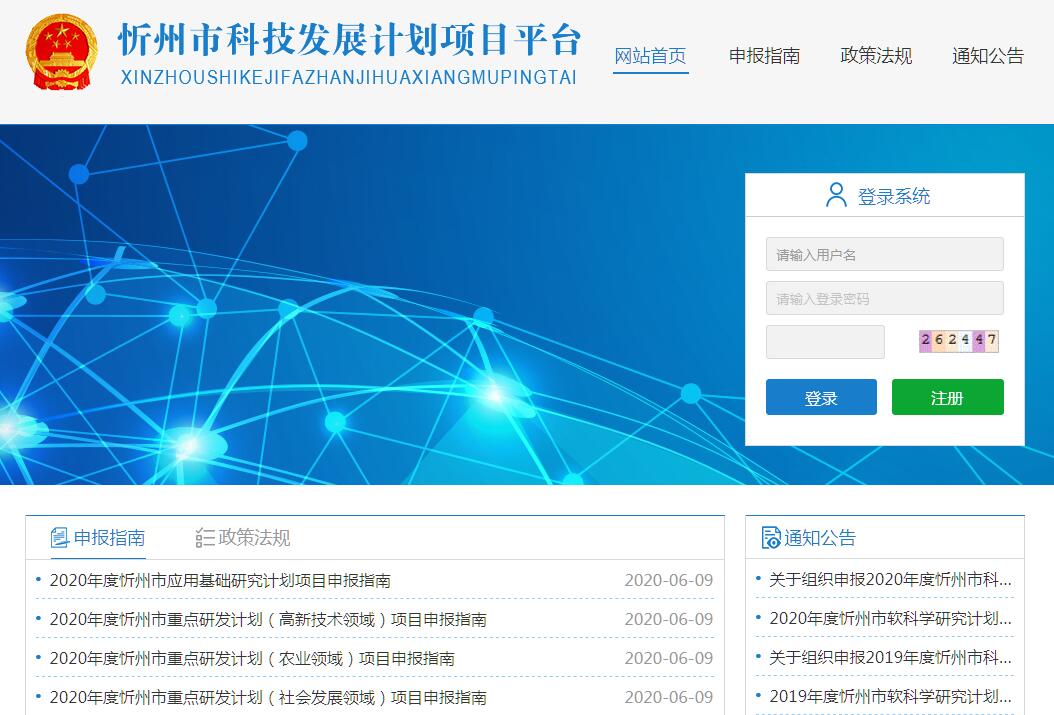
Task: Switch to the 政策法规 tab in the list panel
Action: pos(243,538)
